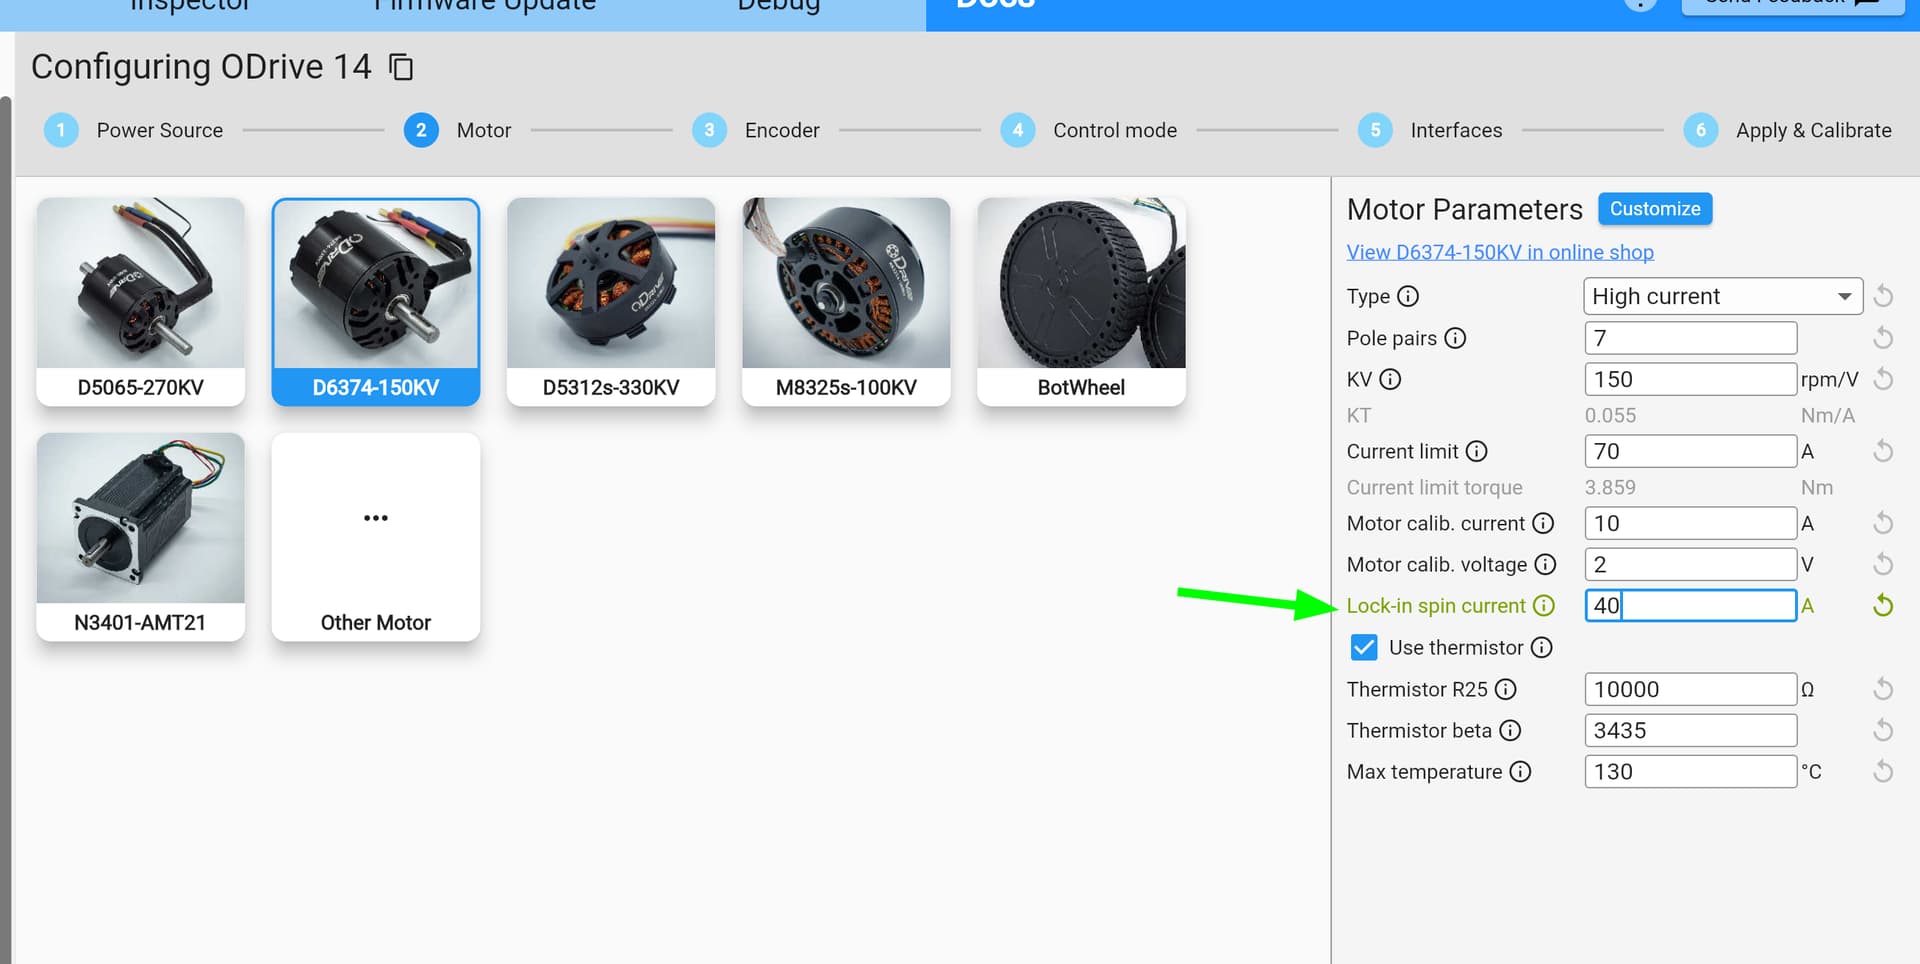Click the Customize button
This screenshot has width=1920, height=964.
1654,209
